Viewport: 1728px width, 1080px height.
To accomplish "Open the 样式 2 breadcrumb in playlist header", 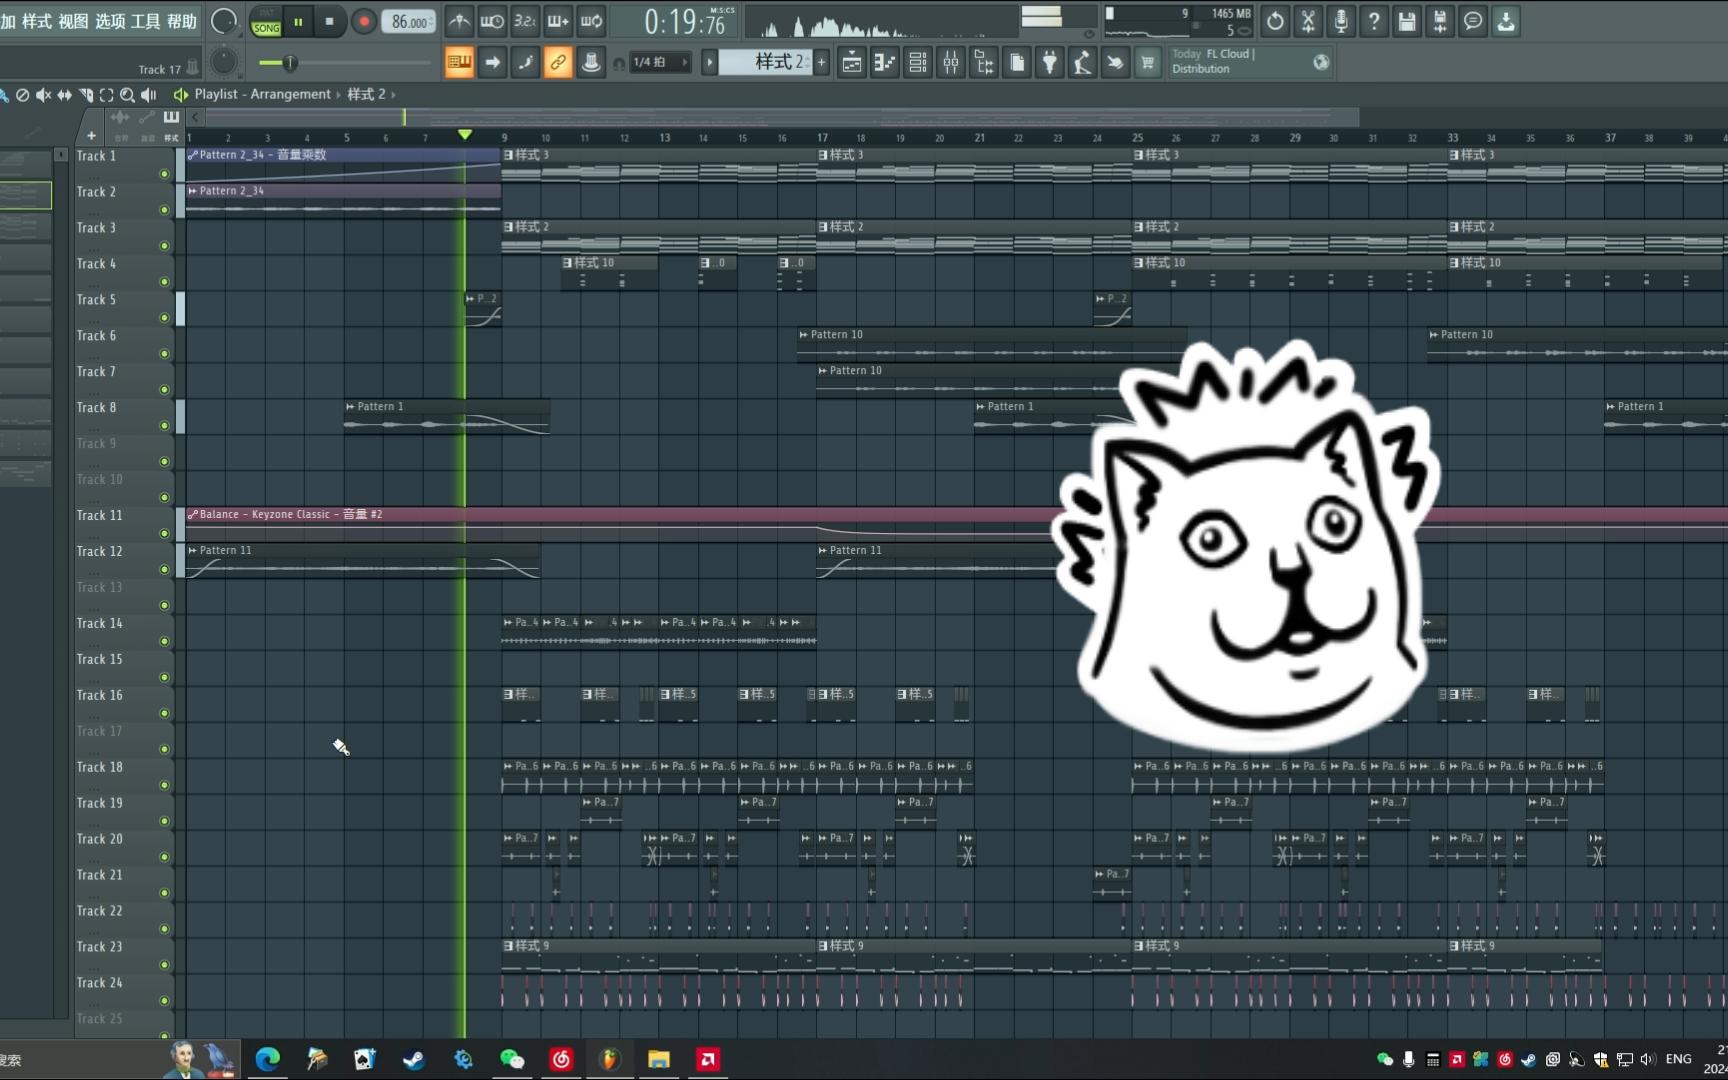I will coord(366,94).
